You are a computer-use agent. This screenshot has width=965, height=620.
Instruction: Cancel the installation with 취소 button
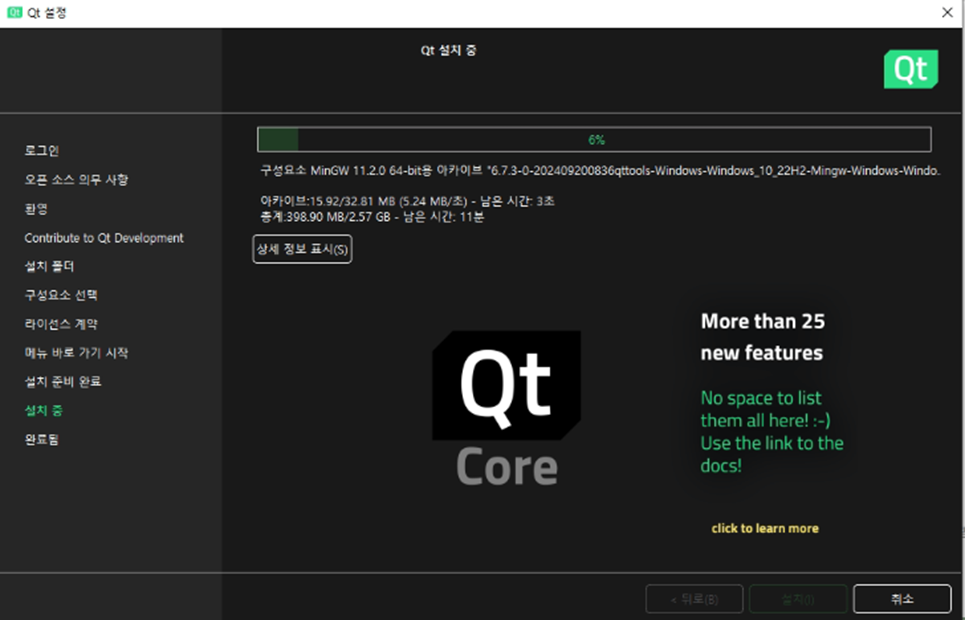click(x=902, y=598)
